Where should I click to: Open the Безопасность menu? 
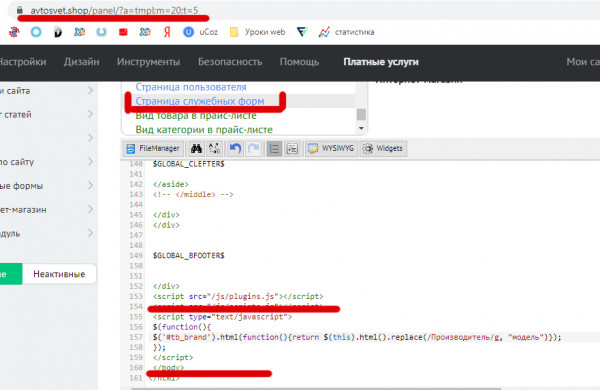point(230,62)
